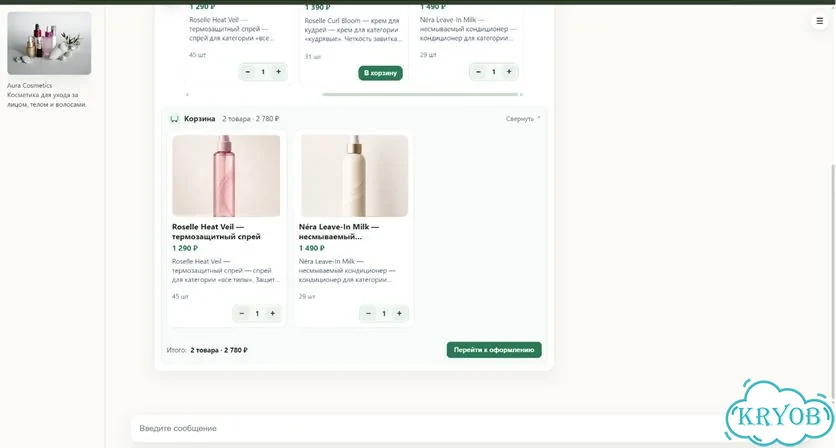Image resolution: width=836 pixels, height=448 pixels.
Task: Click the horizontal product carousel scrollbar
Action: pos(420,94)
